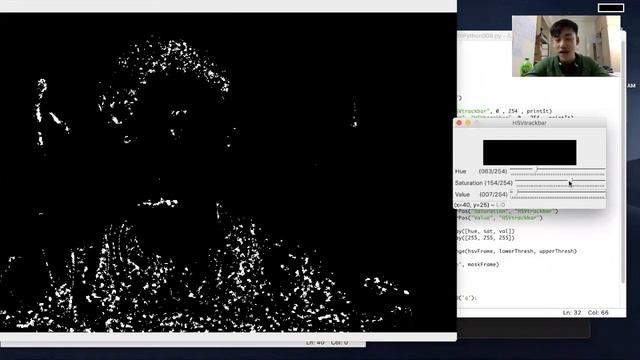Click the '(063/254)' hue value text
This screenshot has width=640, height=360.
(x=493, y=171)
